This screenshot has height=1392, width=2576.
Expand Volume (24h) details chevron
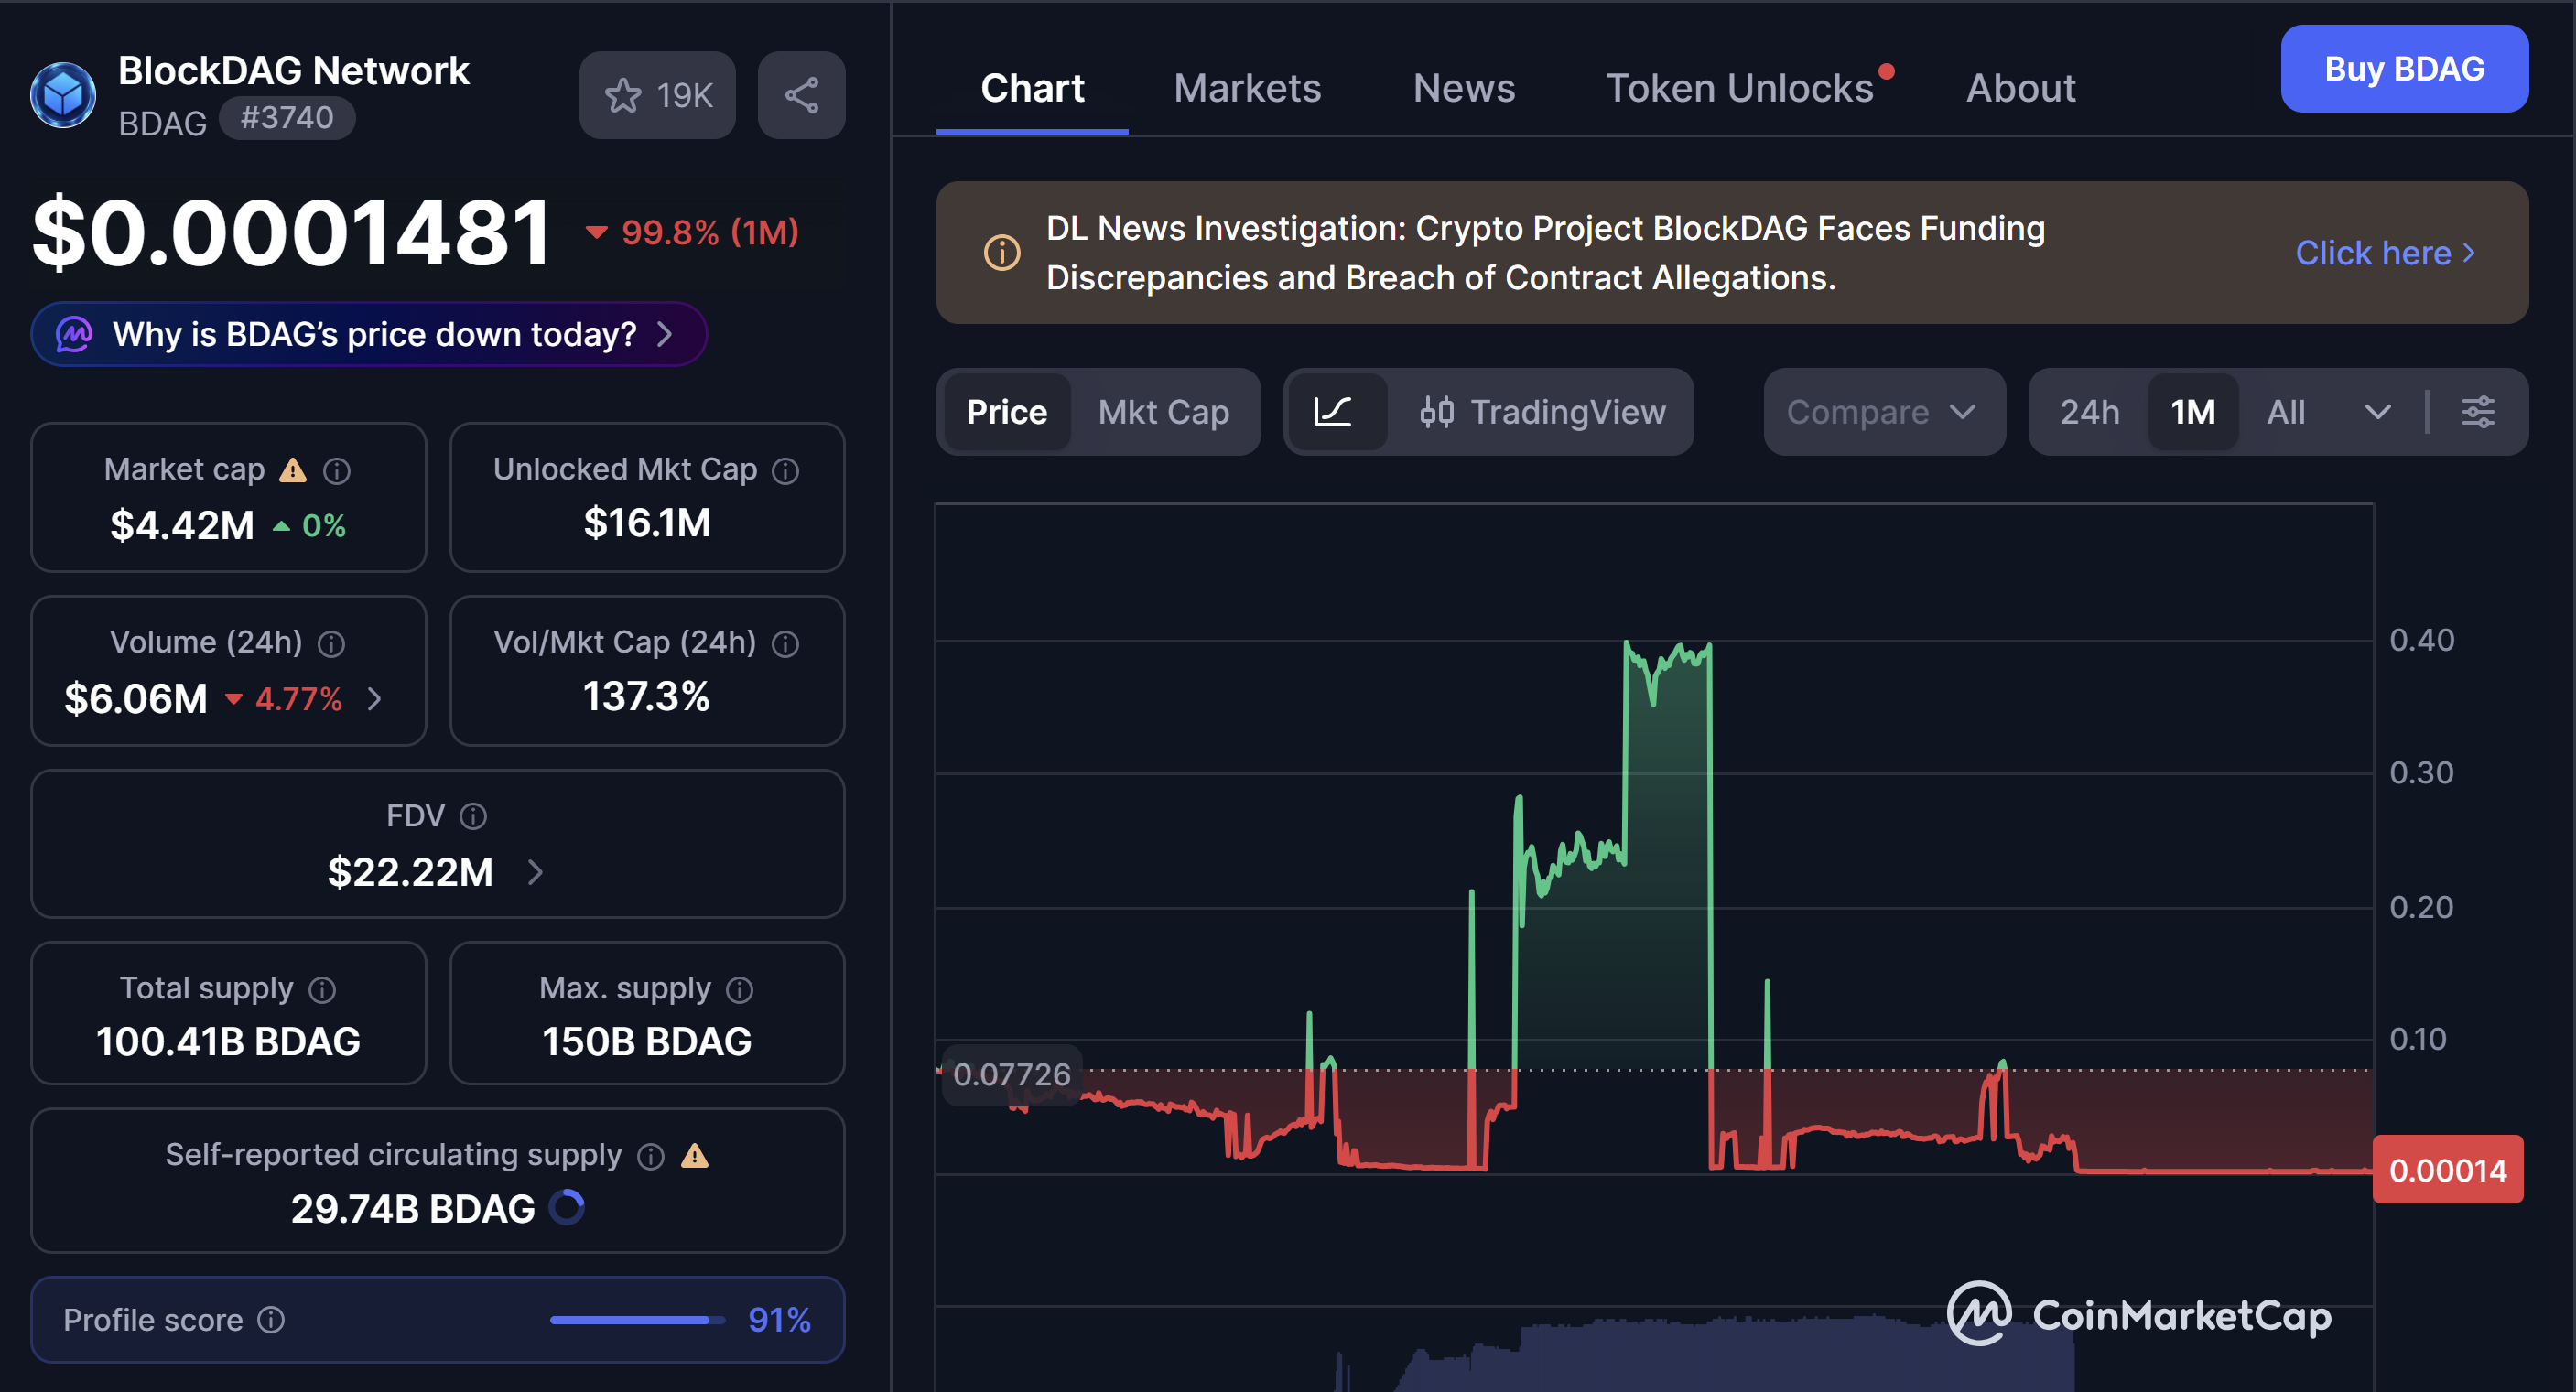[374, 699]
